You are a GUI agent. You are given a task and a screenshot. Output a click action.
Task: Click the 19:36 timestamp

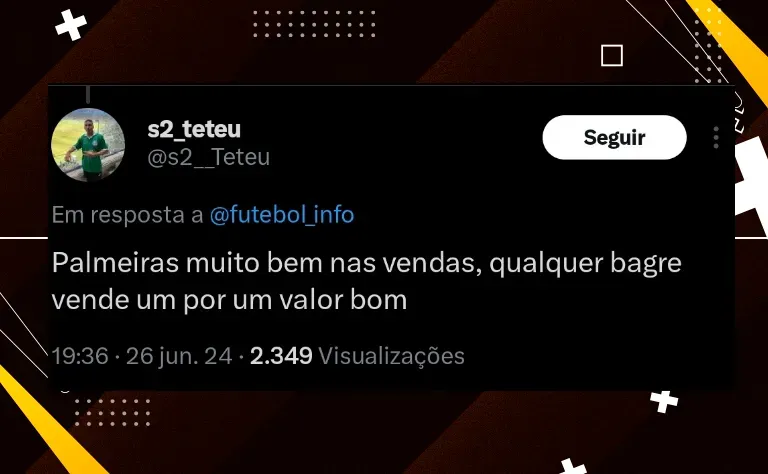click(x=80, y=356)
